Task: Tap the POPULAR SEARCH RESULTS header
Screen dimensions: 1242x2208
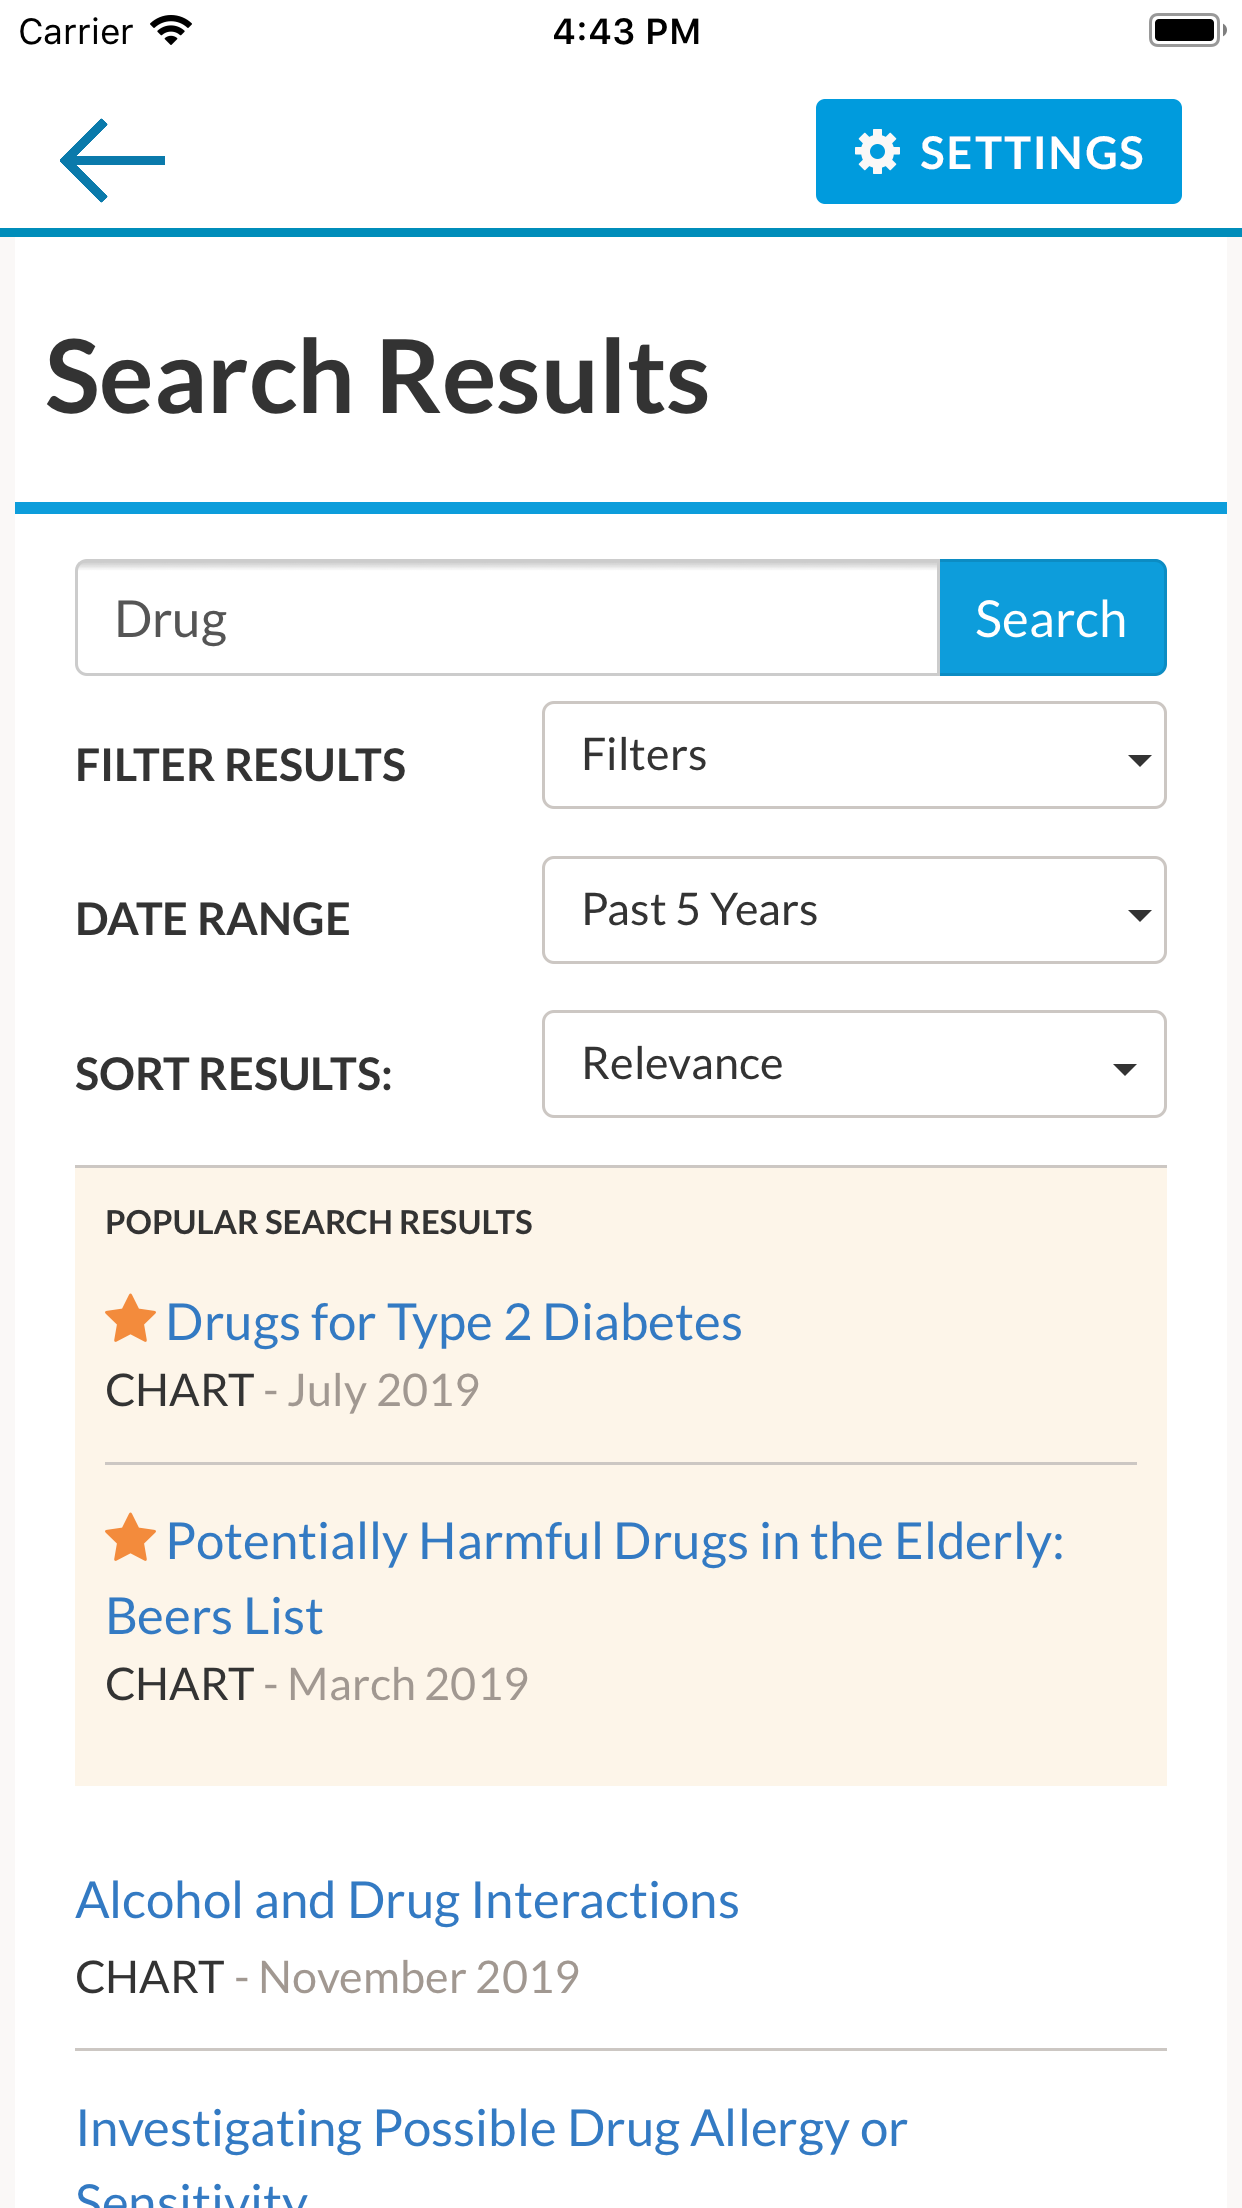Action: pyautogui.click(x=319, y=1222)
